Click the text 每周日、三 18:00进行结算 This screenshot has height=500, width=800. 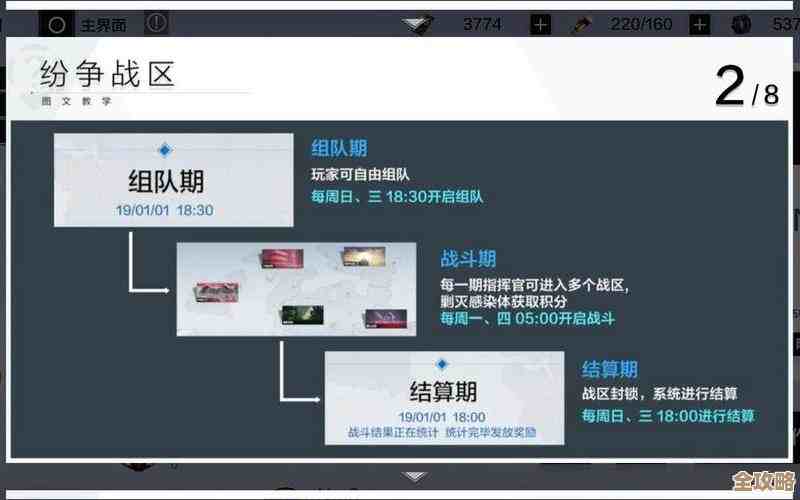(x=668, y=416)
